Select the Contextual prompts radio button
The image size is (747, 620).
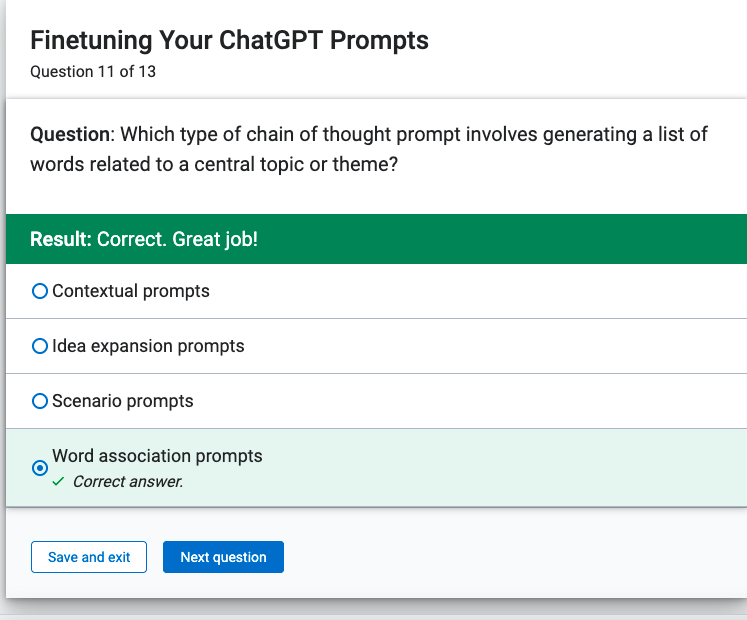(x=40, y=291)
